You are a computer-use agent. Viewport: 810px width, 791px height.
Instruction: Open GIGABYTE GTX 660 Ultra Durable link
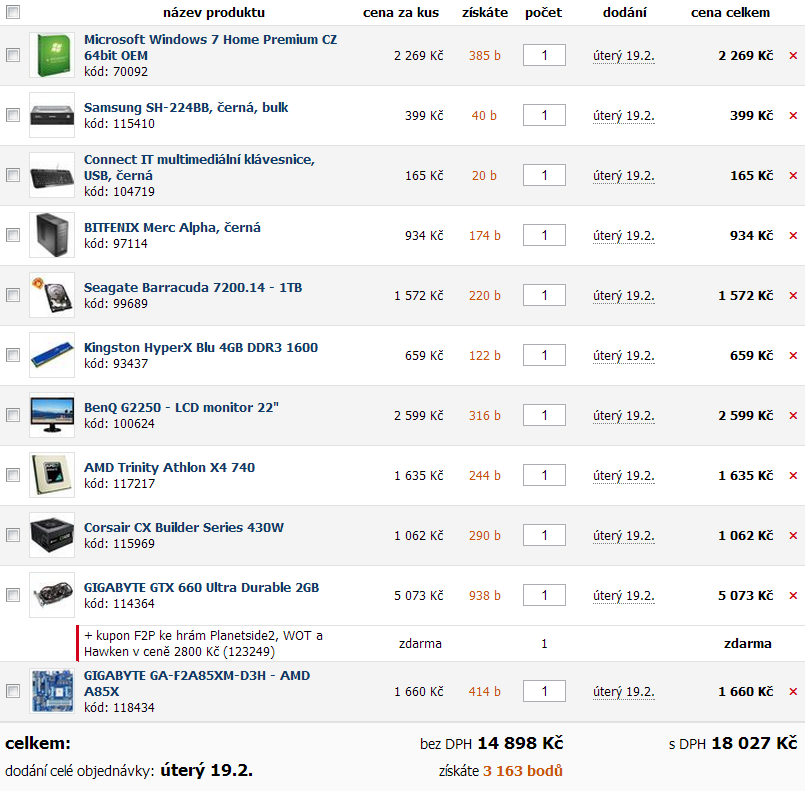click(x=201, y=587)
